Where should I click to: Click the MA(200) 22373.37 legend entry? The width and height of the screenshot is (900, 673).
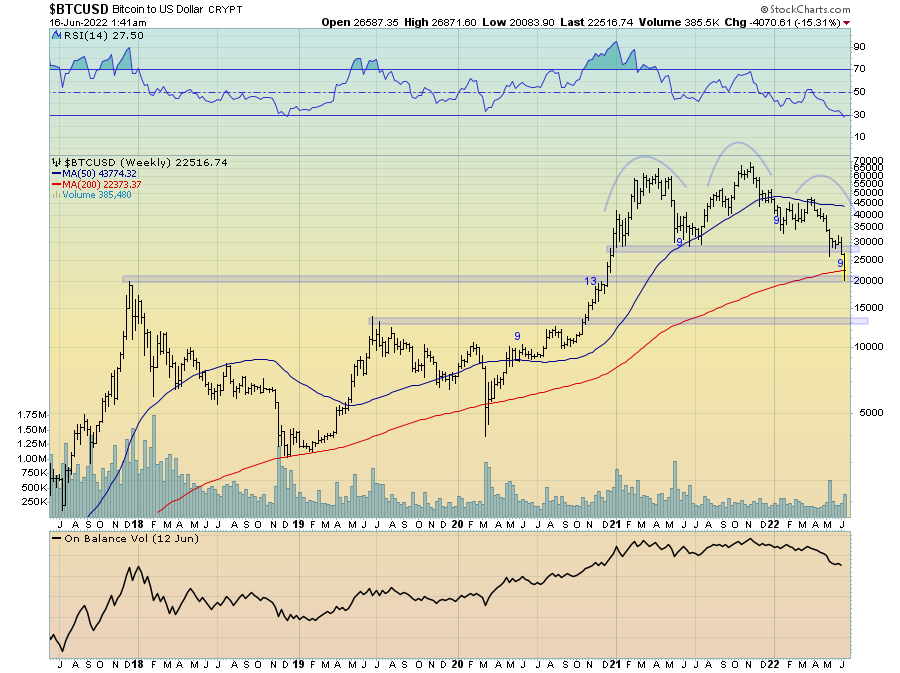pyautogui.click(x=102, y=185)
